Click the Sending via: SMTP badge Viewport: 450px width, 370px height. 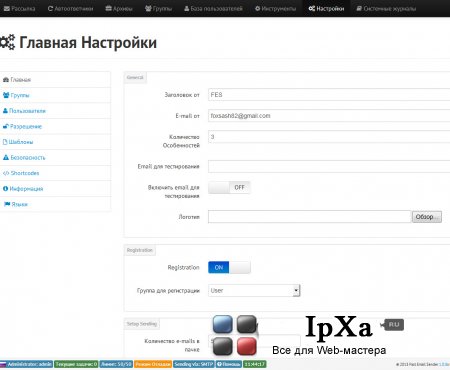pyautogui.click(x=193, y=364)
